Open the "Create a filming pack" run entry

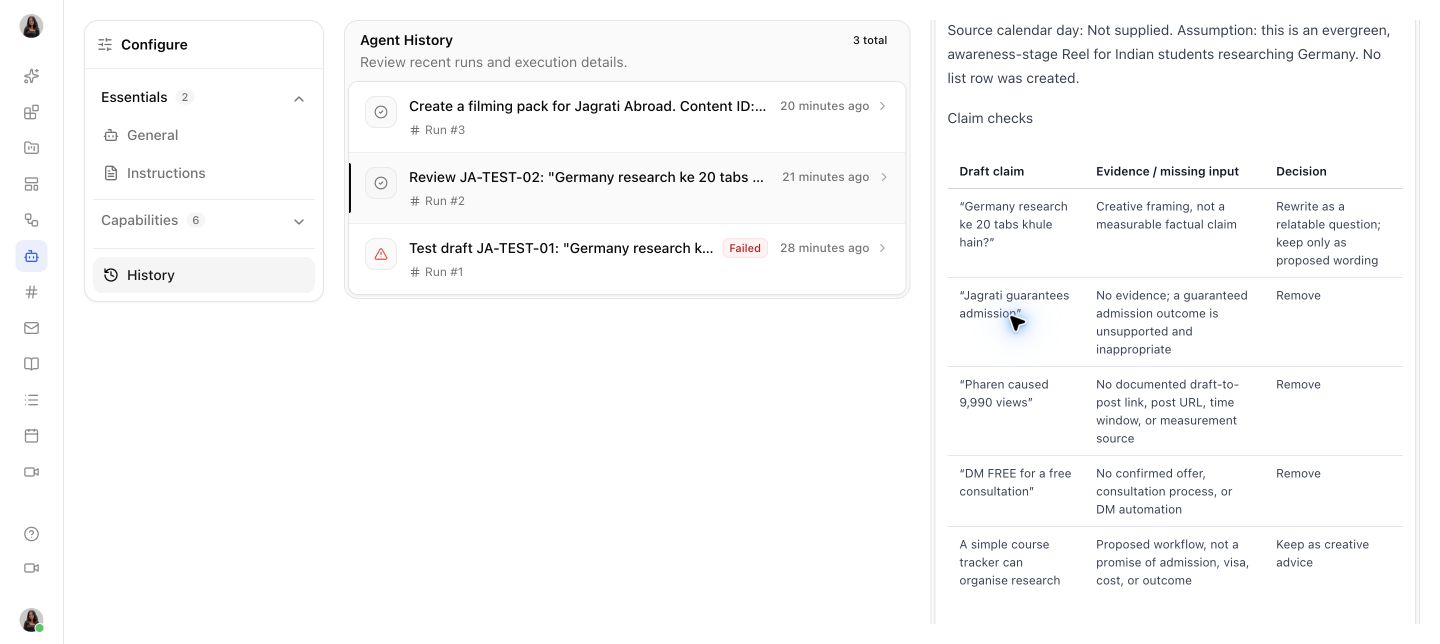tap(627, 117)
